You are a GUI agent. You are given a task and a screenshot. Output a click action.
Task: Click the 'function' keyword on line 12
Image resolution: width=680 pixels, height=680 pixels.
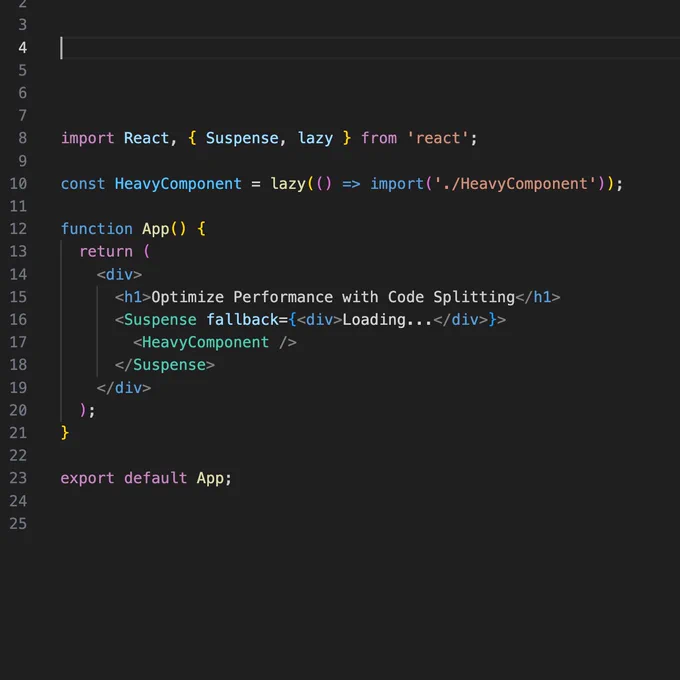click(97, 229)
